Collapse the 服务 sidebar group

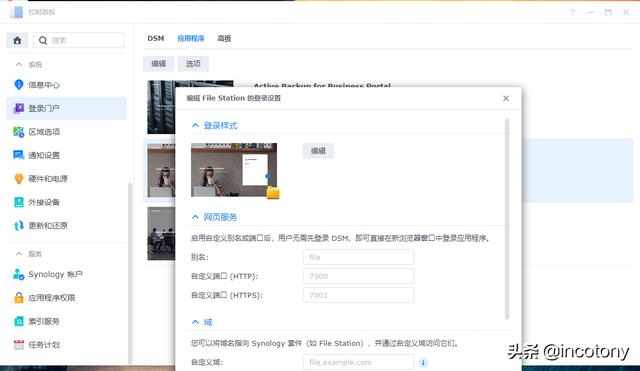[x=19, y=254]
